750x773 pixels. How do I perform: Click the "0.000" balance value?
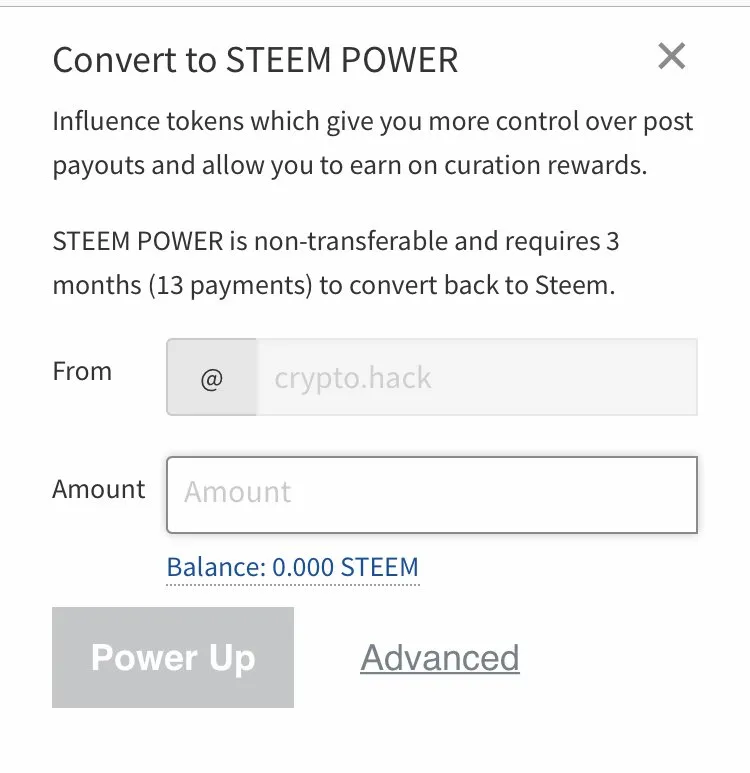point(303,568)
